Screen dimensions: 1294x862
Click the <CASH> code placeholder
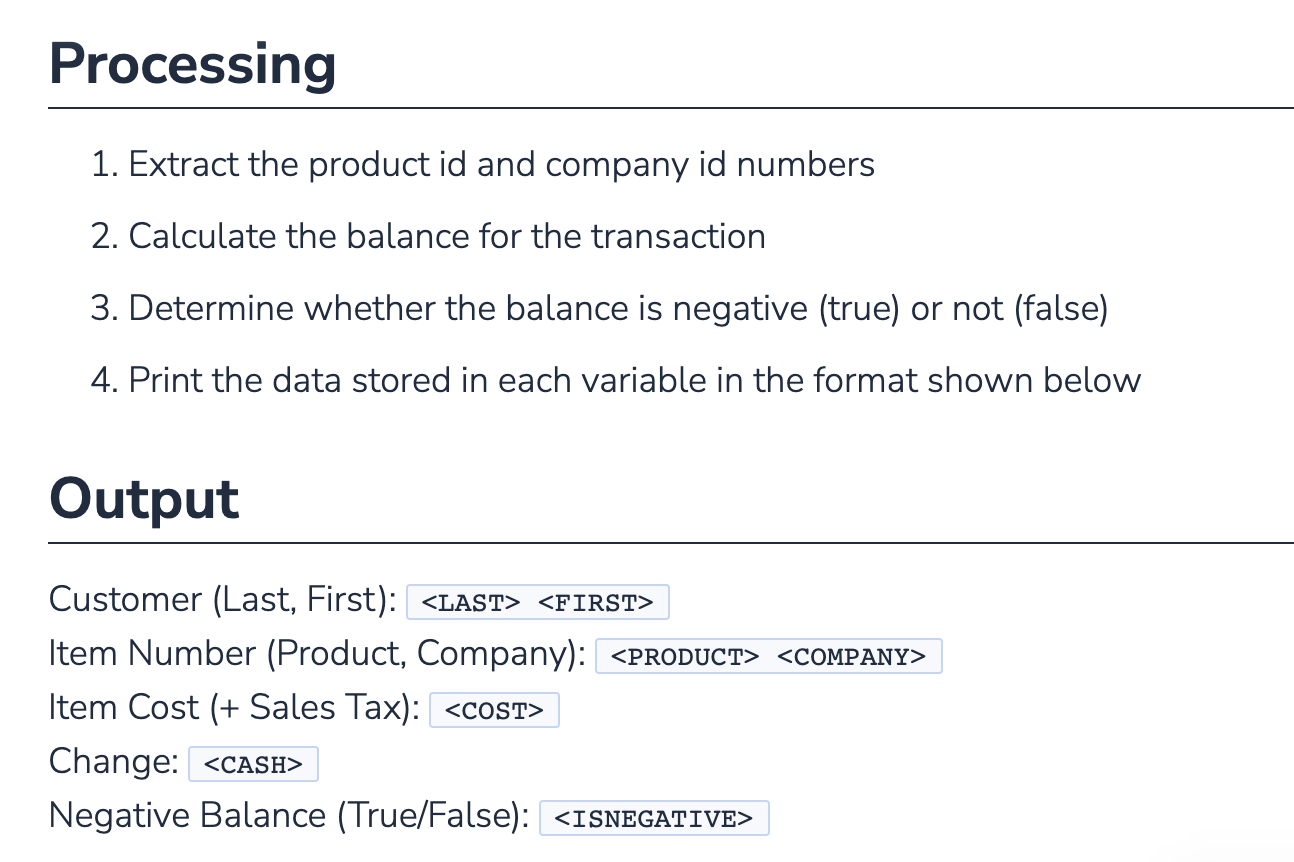coord(253,764)
